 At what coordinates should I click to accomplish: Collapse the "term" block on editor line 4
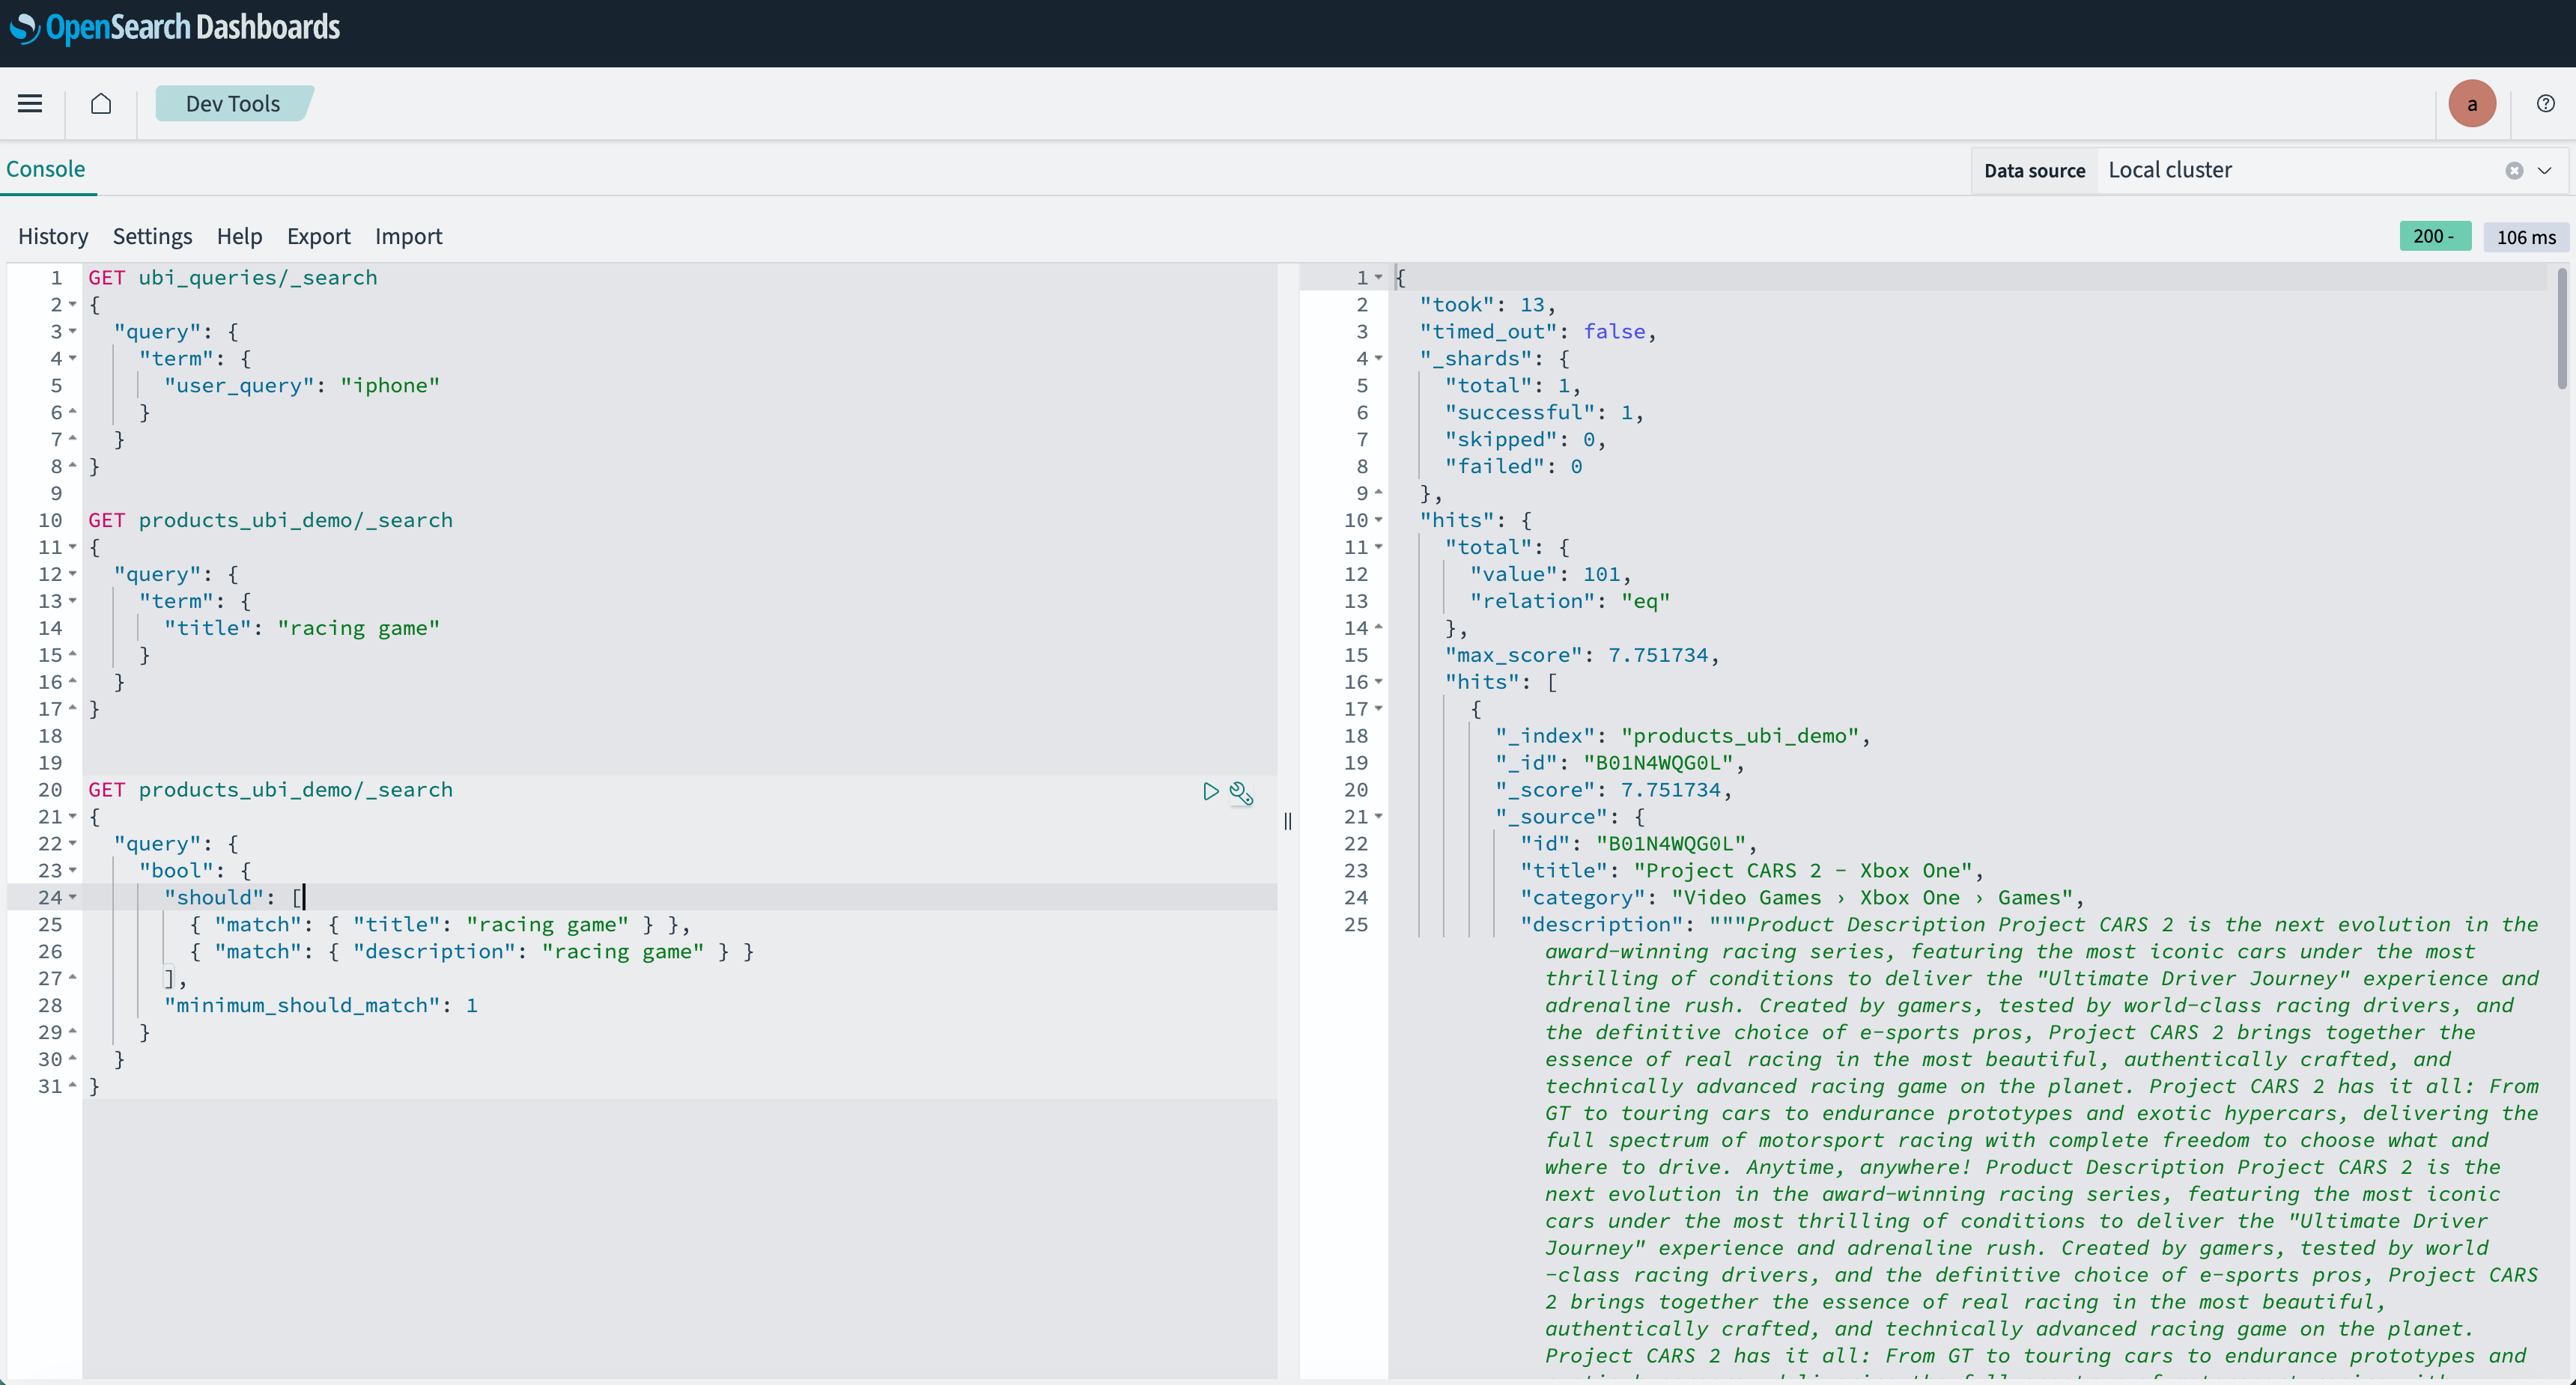point(73,359)
